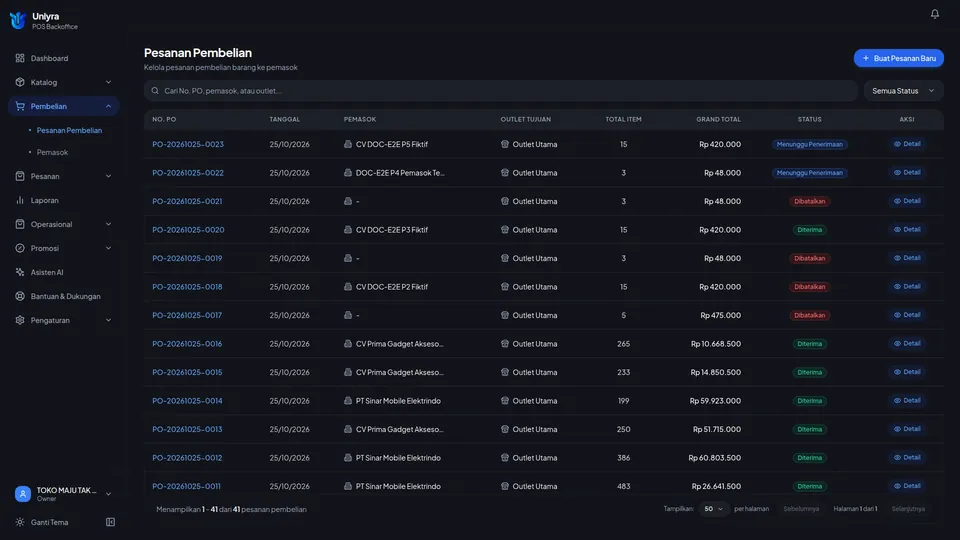Toggle theme with Ganti Tema
The image size is (960, 540).
pos(43,522)
